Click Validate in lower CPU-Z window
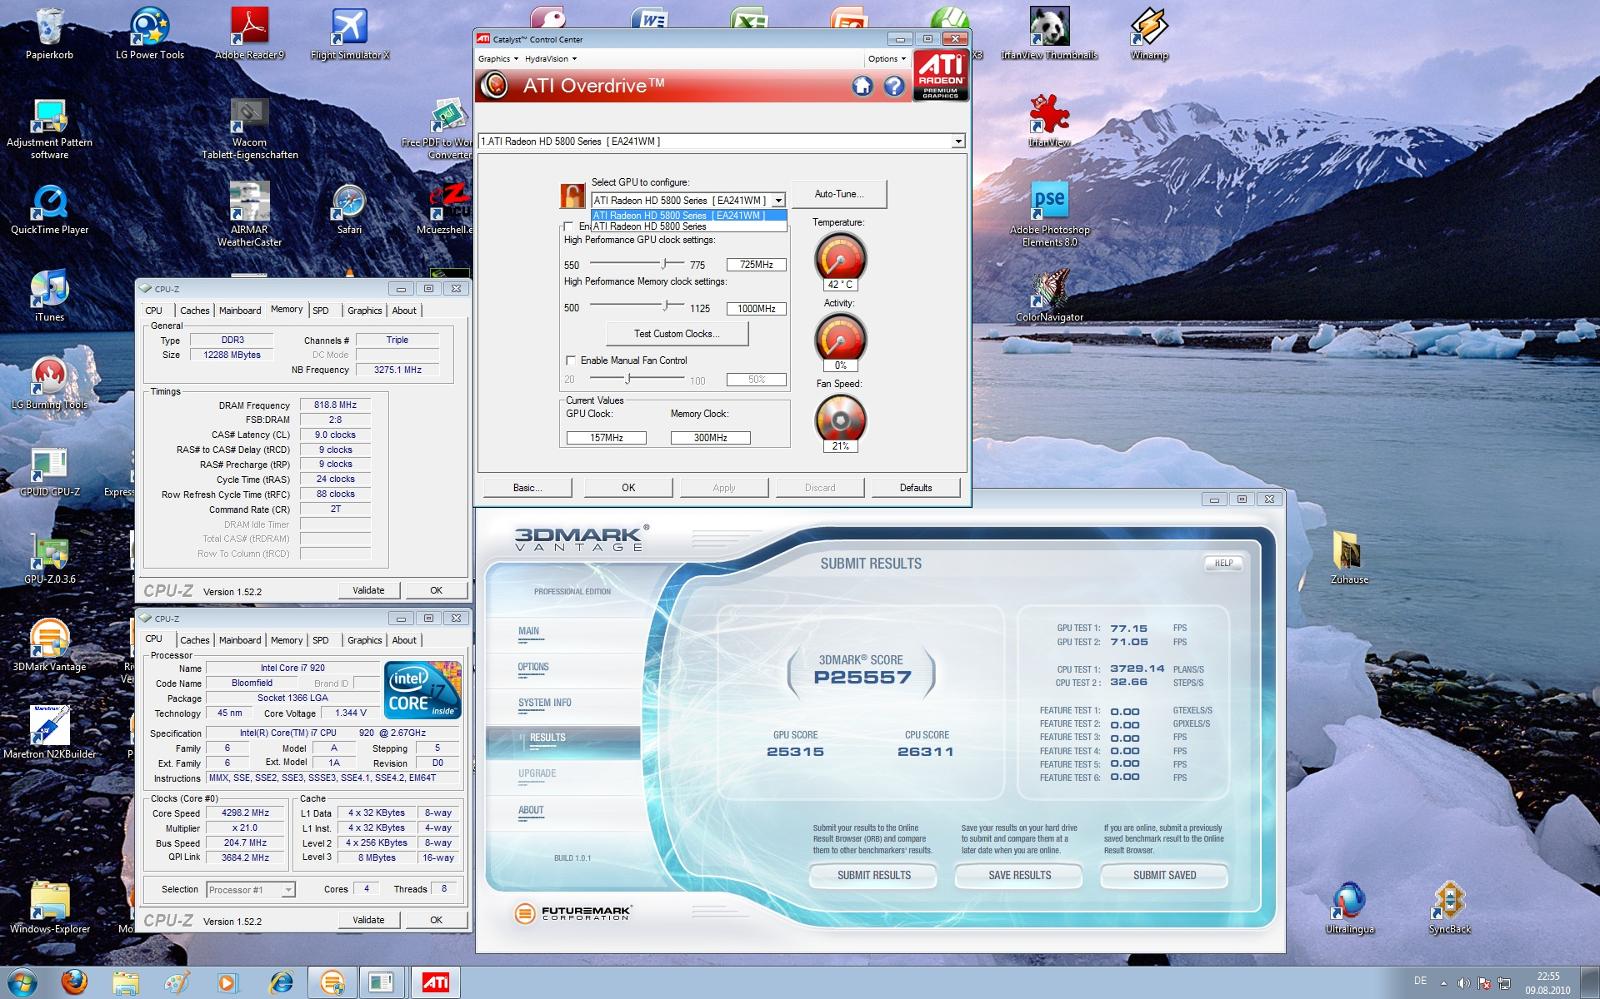The image size is (1600, 999). [x=368, y=920]
